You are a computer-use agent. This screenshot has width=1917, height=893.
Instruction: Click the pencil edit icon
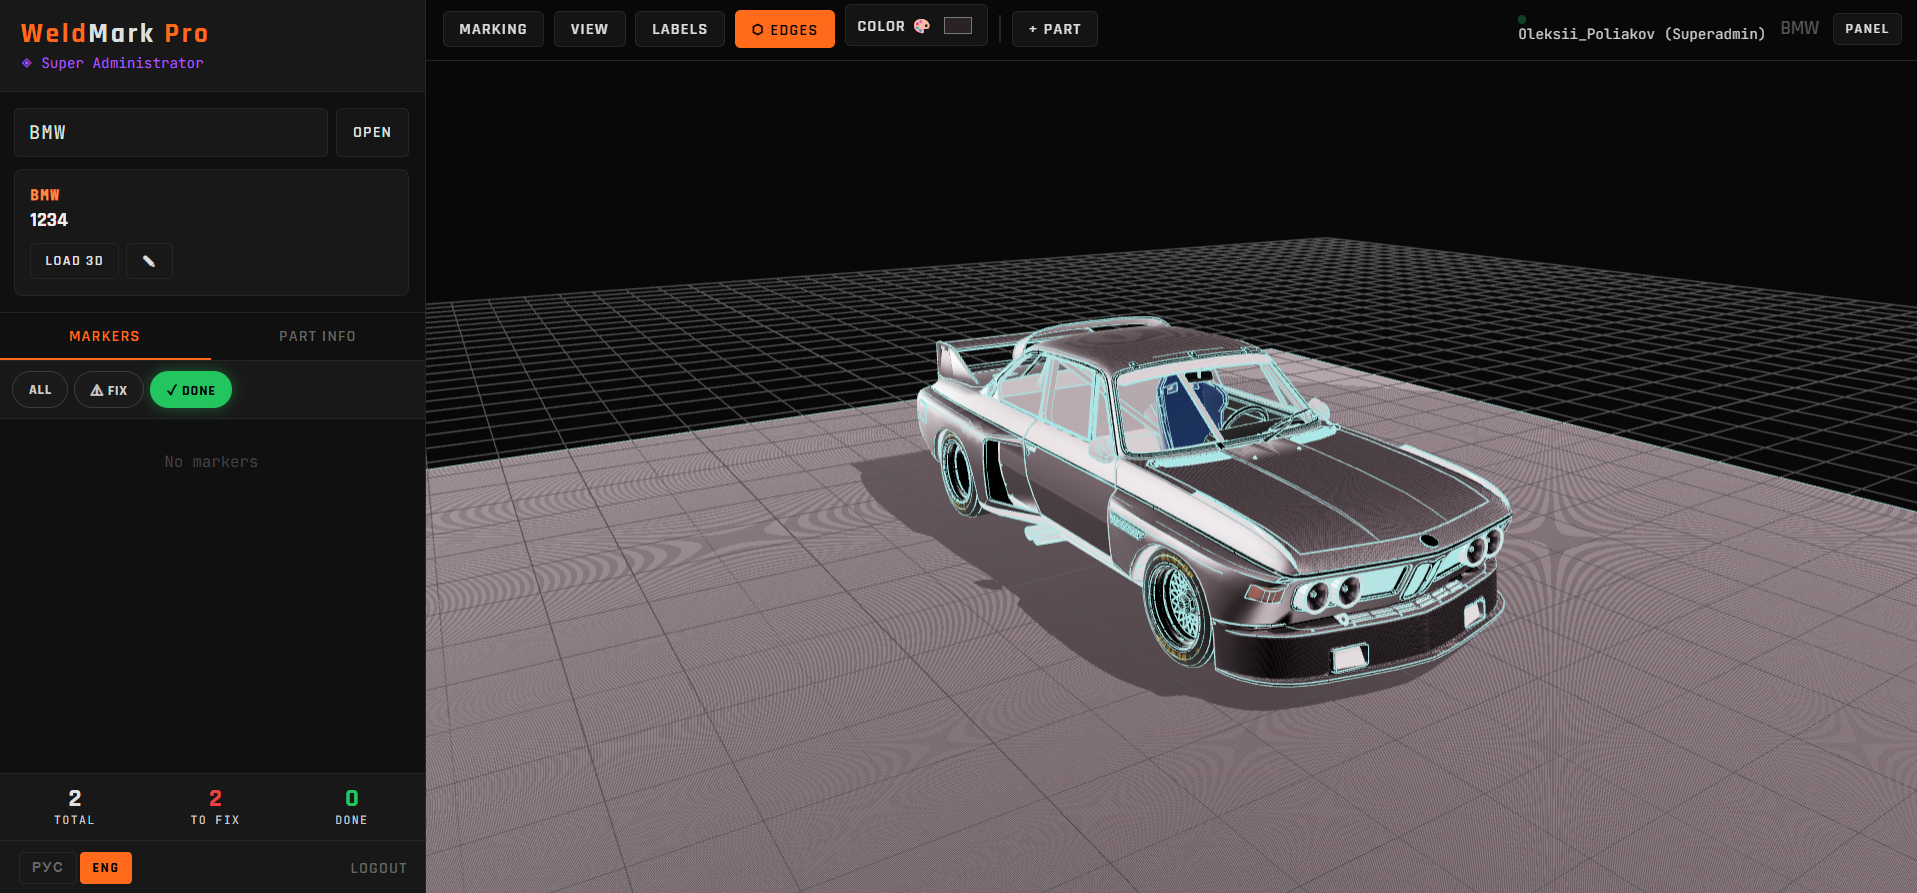click(x=149, y=261)
